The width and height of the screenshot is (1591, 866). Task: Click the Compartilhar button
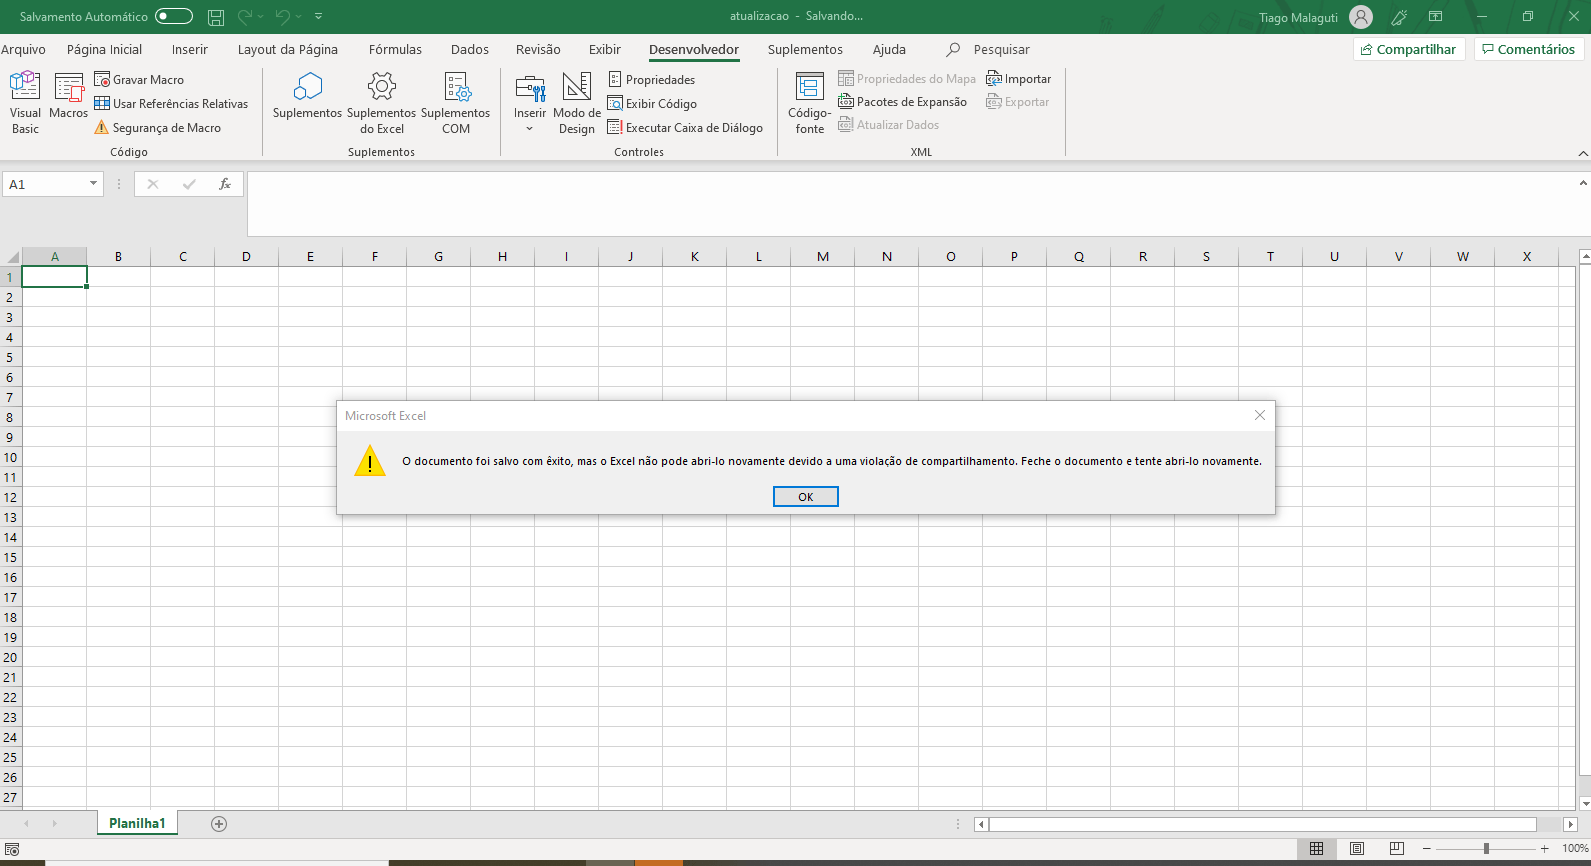[x=1409, y=49]
